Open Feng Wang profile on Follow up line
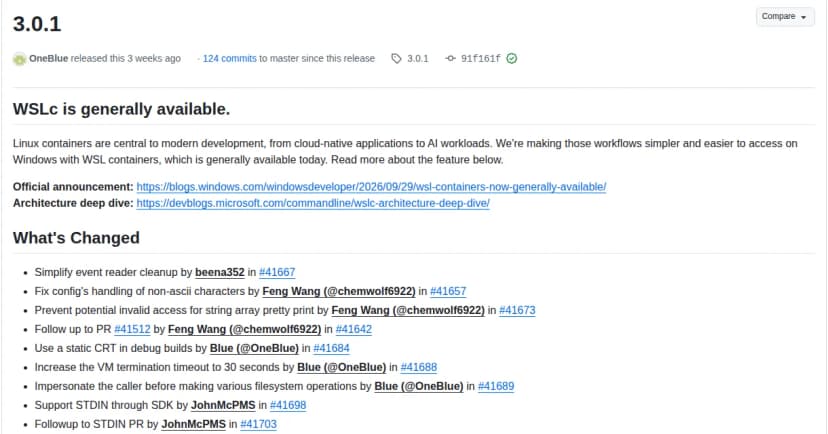Image resolution: width=828 pixels, height=434 pixels. pos(244,329)
